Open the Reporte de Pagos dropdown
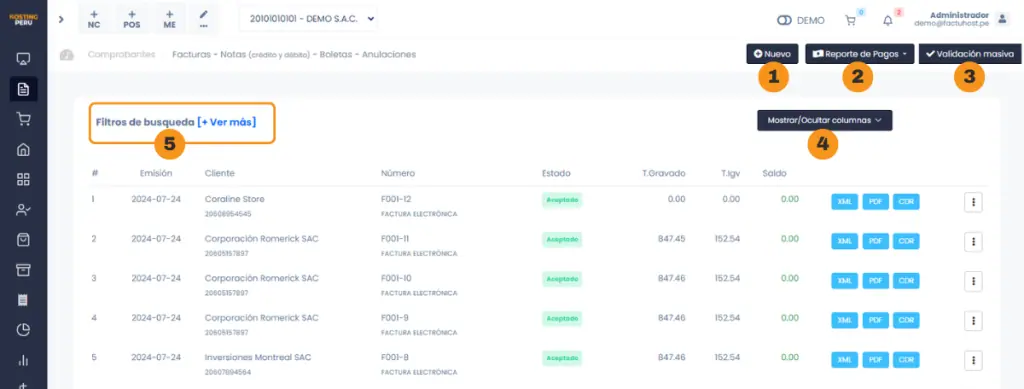 coord(859,54)
